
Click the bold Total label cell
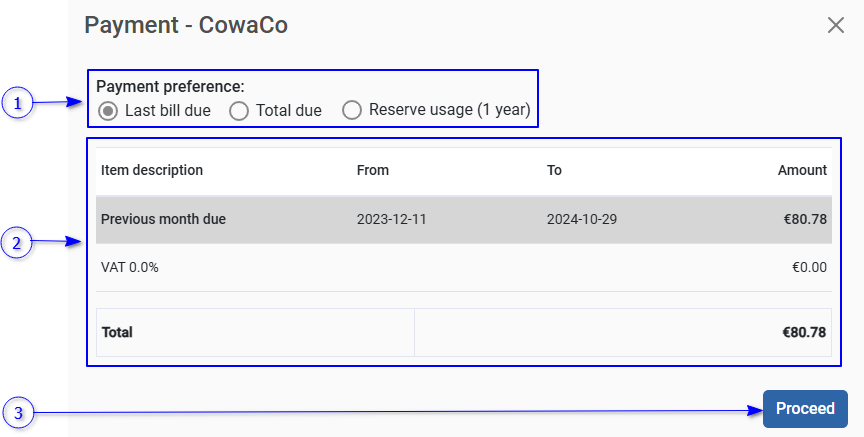coord(117,332)
